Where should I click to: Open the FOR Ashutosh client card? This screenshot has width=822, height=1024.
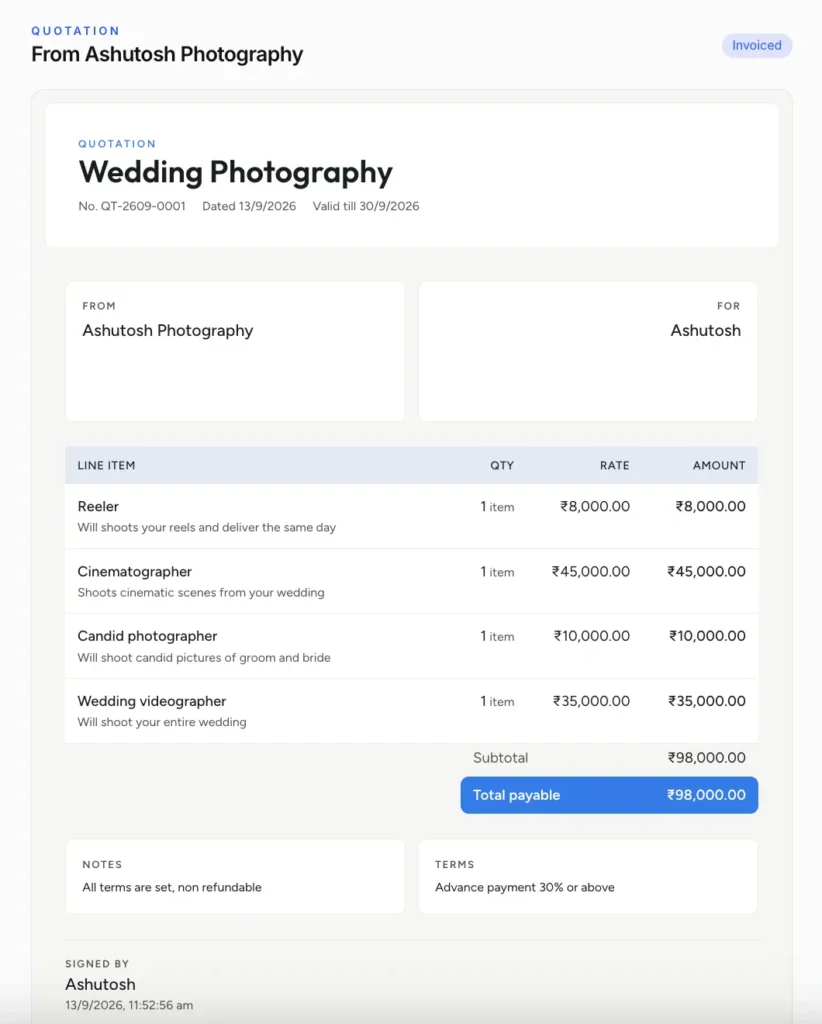point(588,351)
